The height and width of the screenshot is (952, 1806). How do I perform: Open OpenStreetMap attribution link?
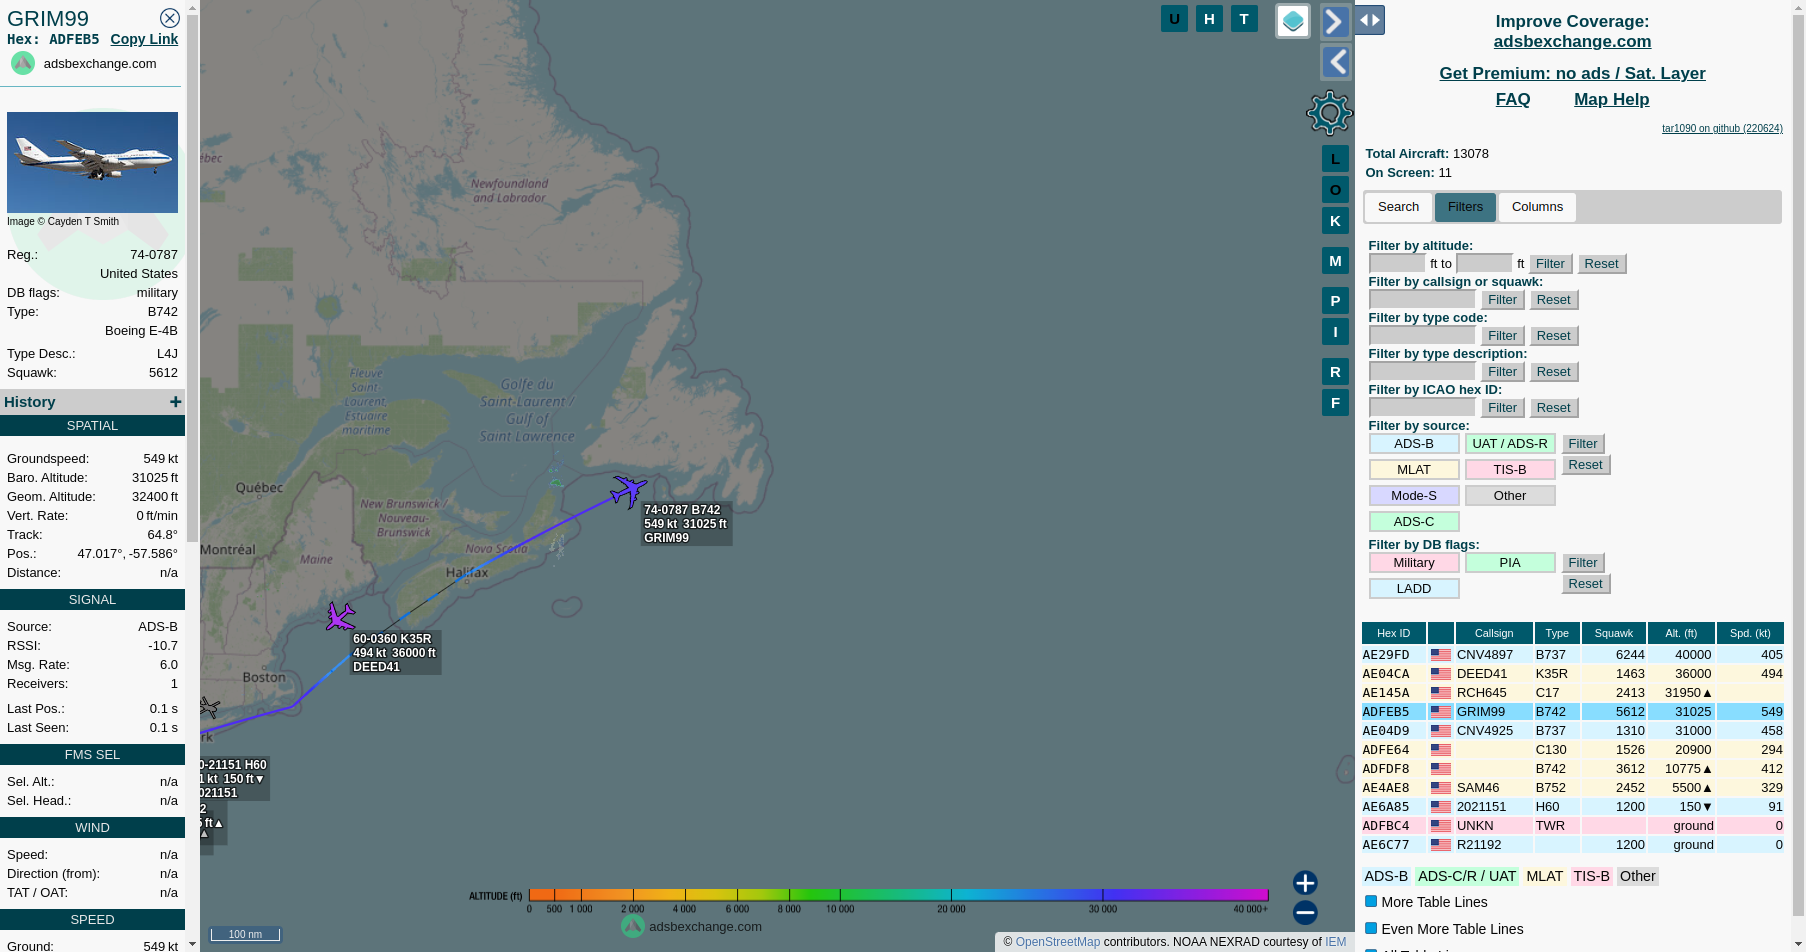1057,942
